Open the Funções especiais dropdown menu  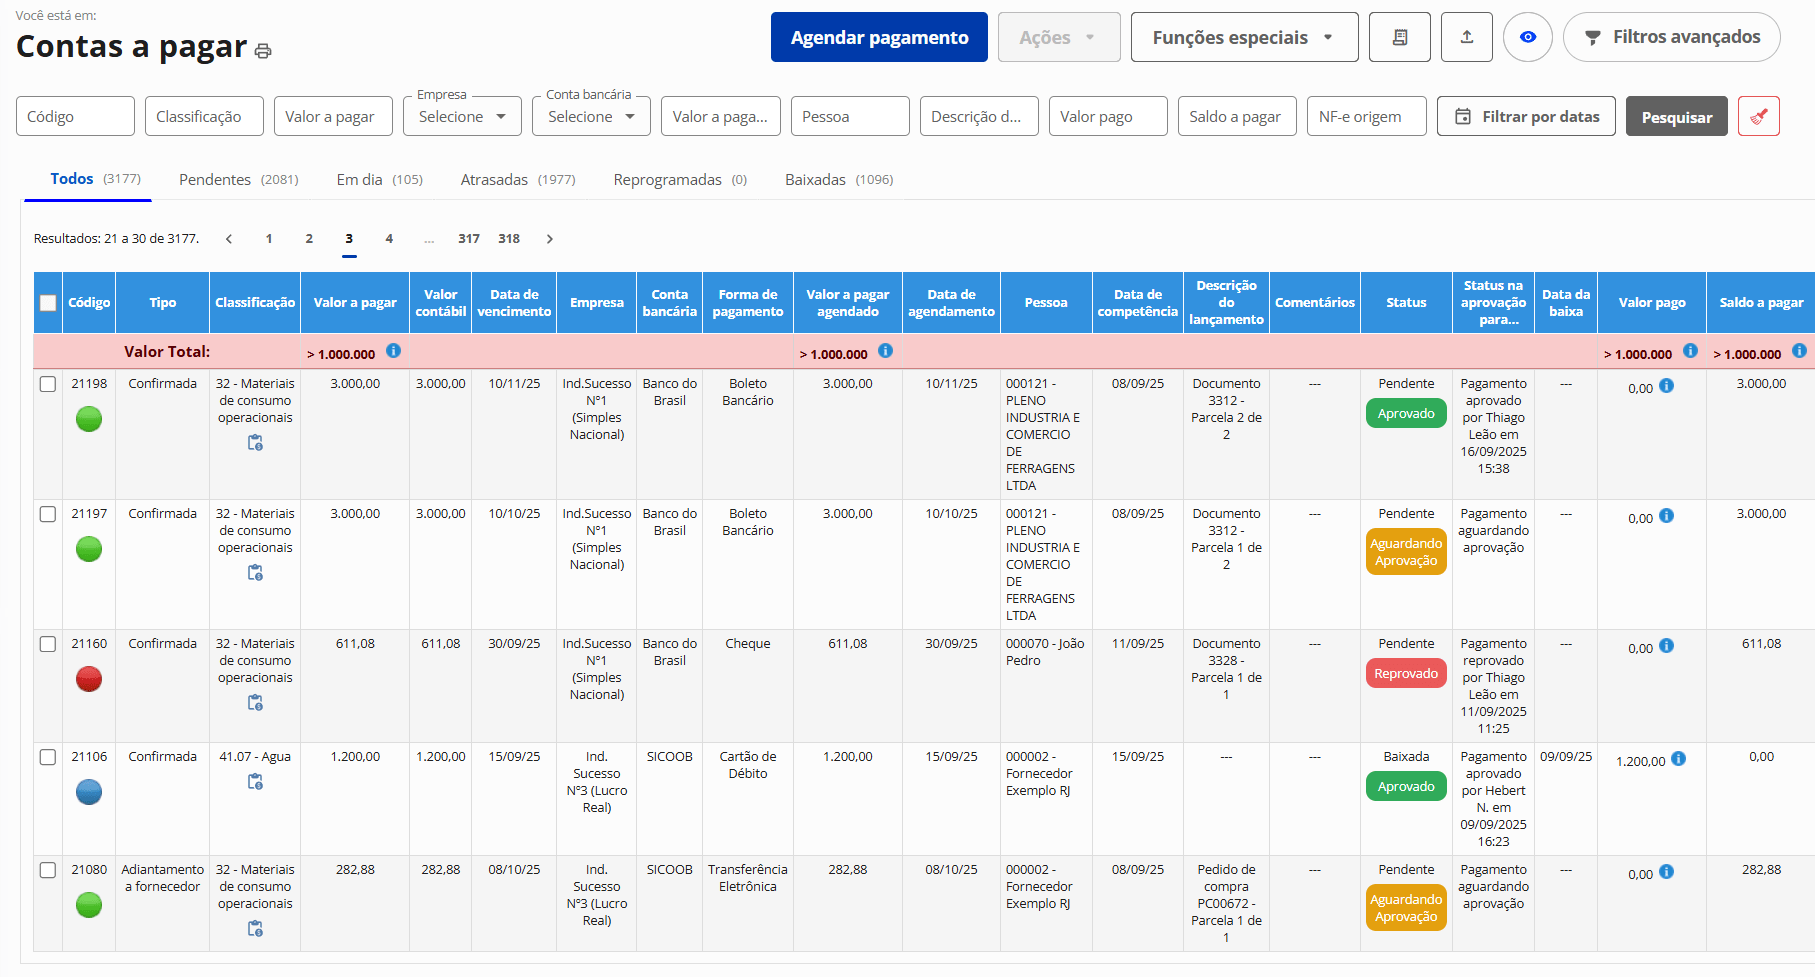[x=1243, y=37]
